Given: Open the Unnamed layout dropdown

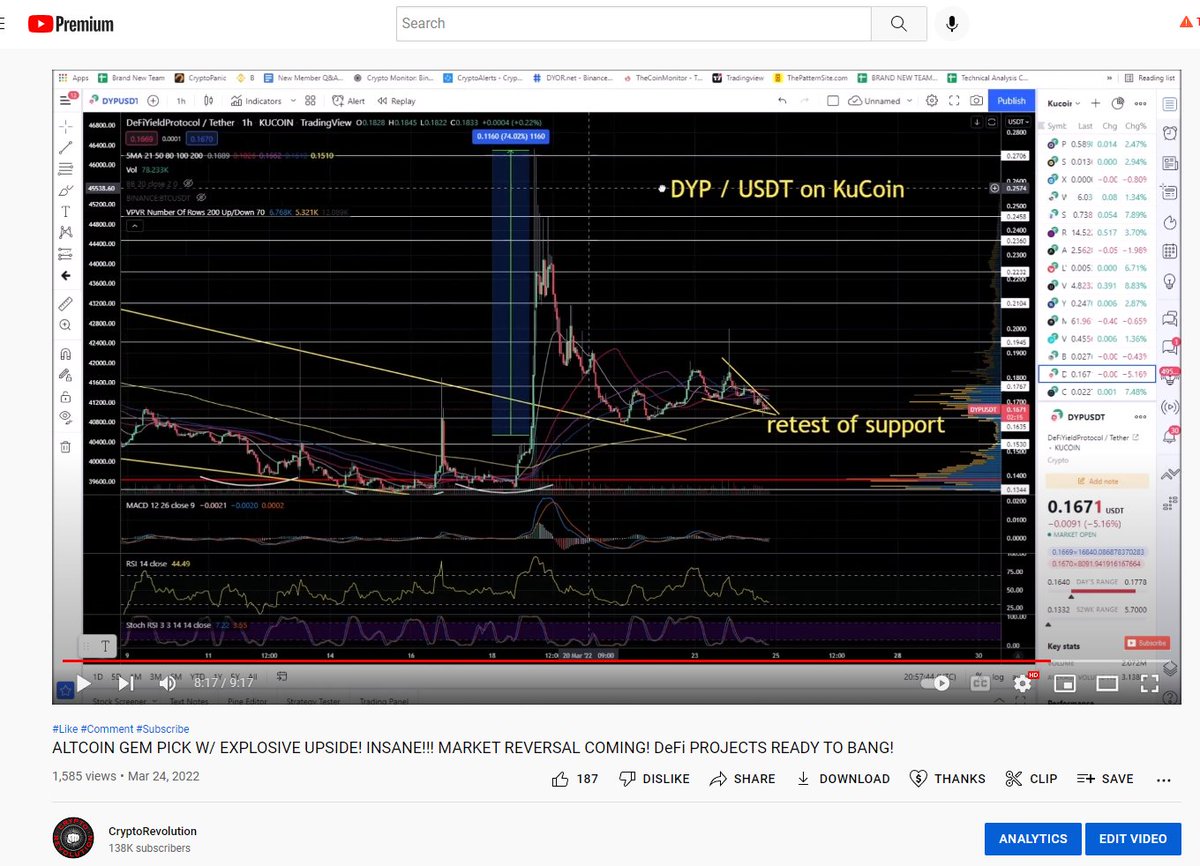Looking at the screenshot, I should (x=881, y=101).
